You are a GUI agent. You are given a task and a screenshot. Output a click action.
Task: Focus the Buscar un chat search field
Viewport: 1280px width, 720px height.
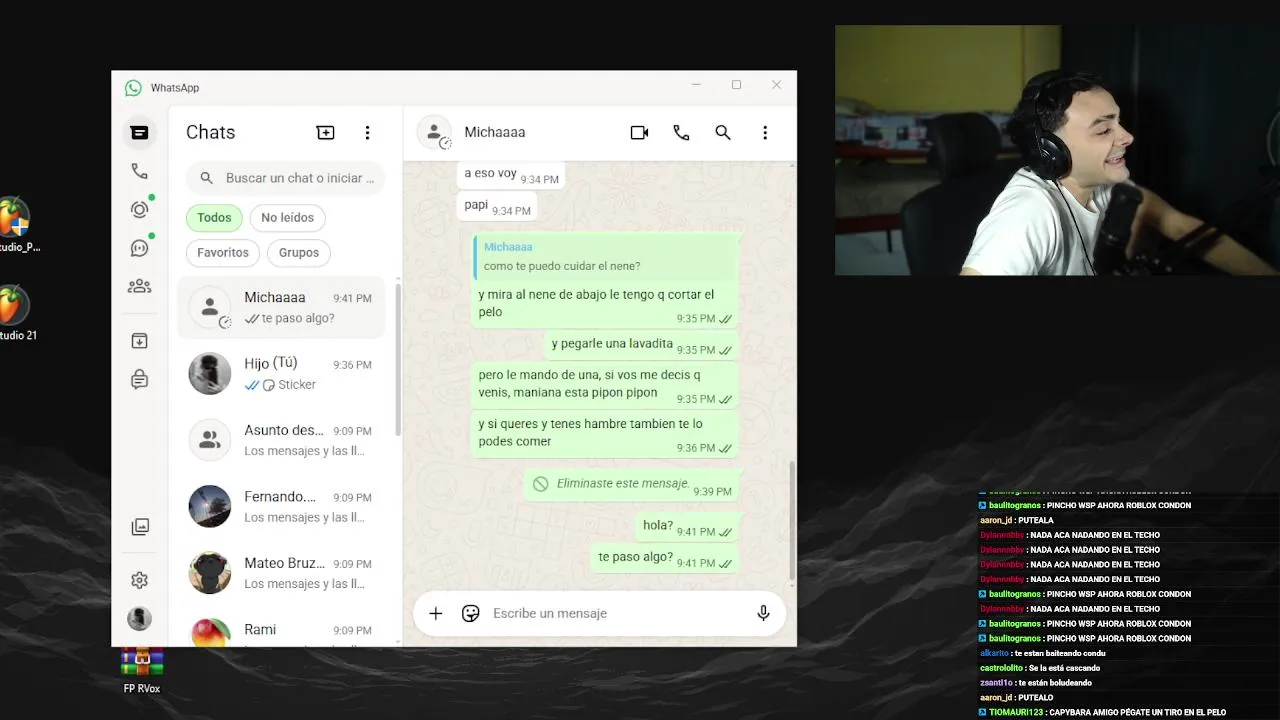285,178
